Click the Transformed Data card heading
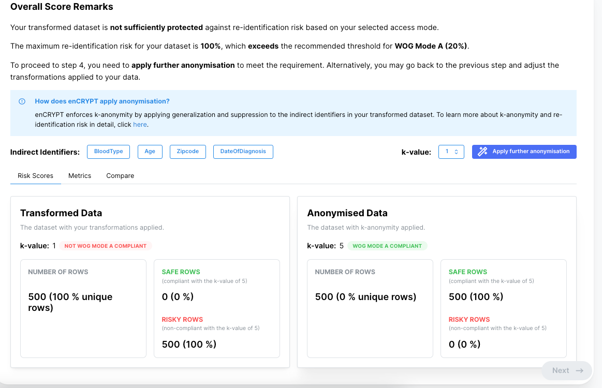602x388 pixels. pos(61,213)
